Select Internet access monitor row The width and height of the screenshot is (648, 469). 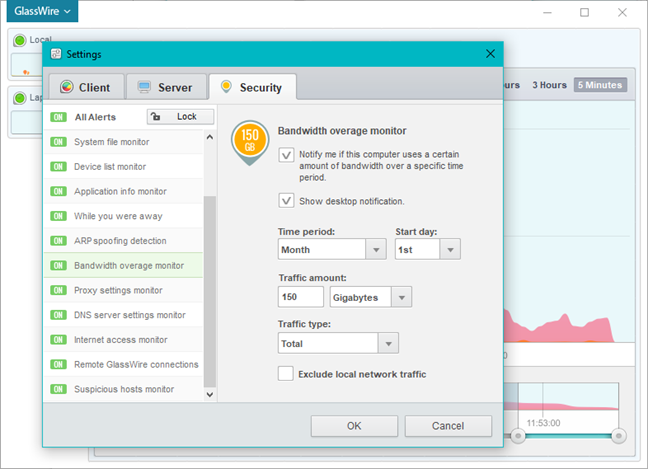pos(124,340)
